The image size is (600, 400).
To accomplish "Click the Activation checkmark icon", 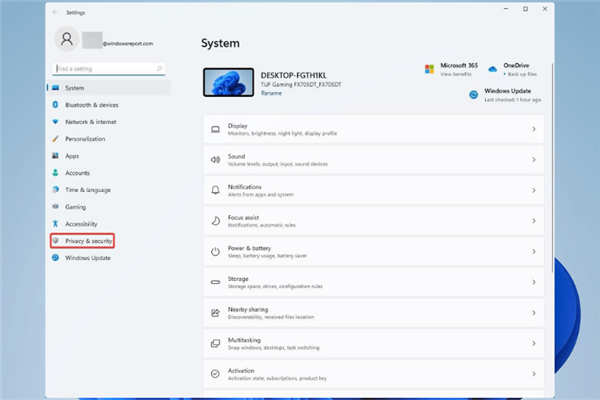I will (215, 374).
